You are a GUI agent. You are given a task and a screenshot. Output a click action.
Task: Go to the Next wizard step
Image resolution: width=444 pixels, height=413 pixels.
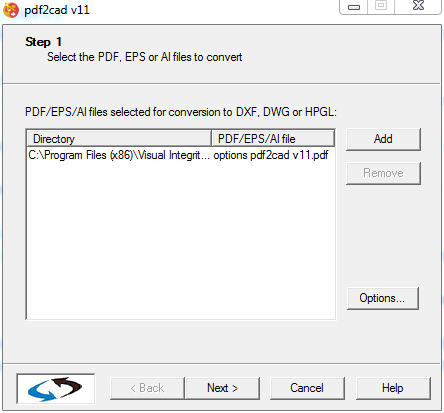(x=222, y=388)
